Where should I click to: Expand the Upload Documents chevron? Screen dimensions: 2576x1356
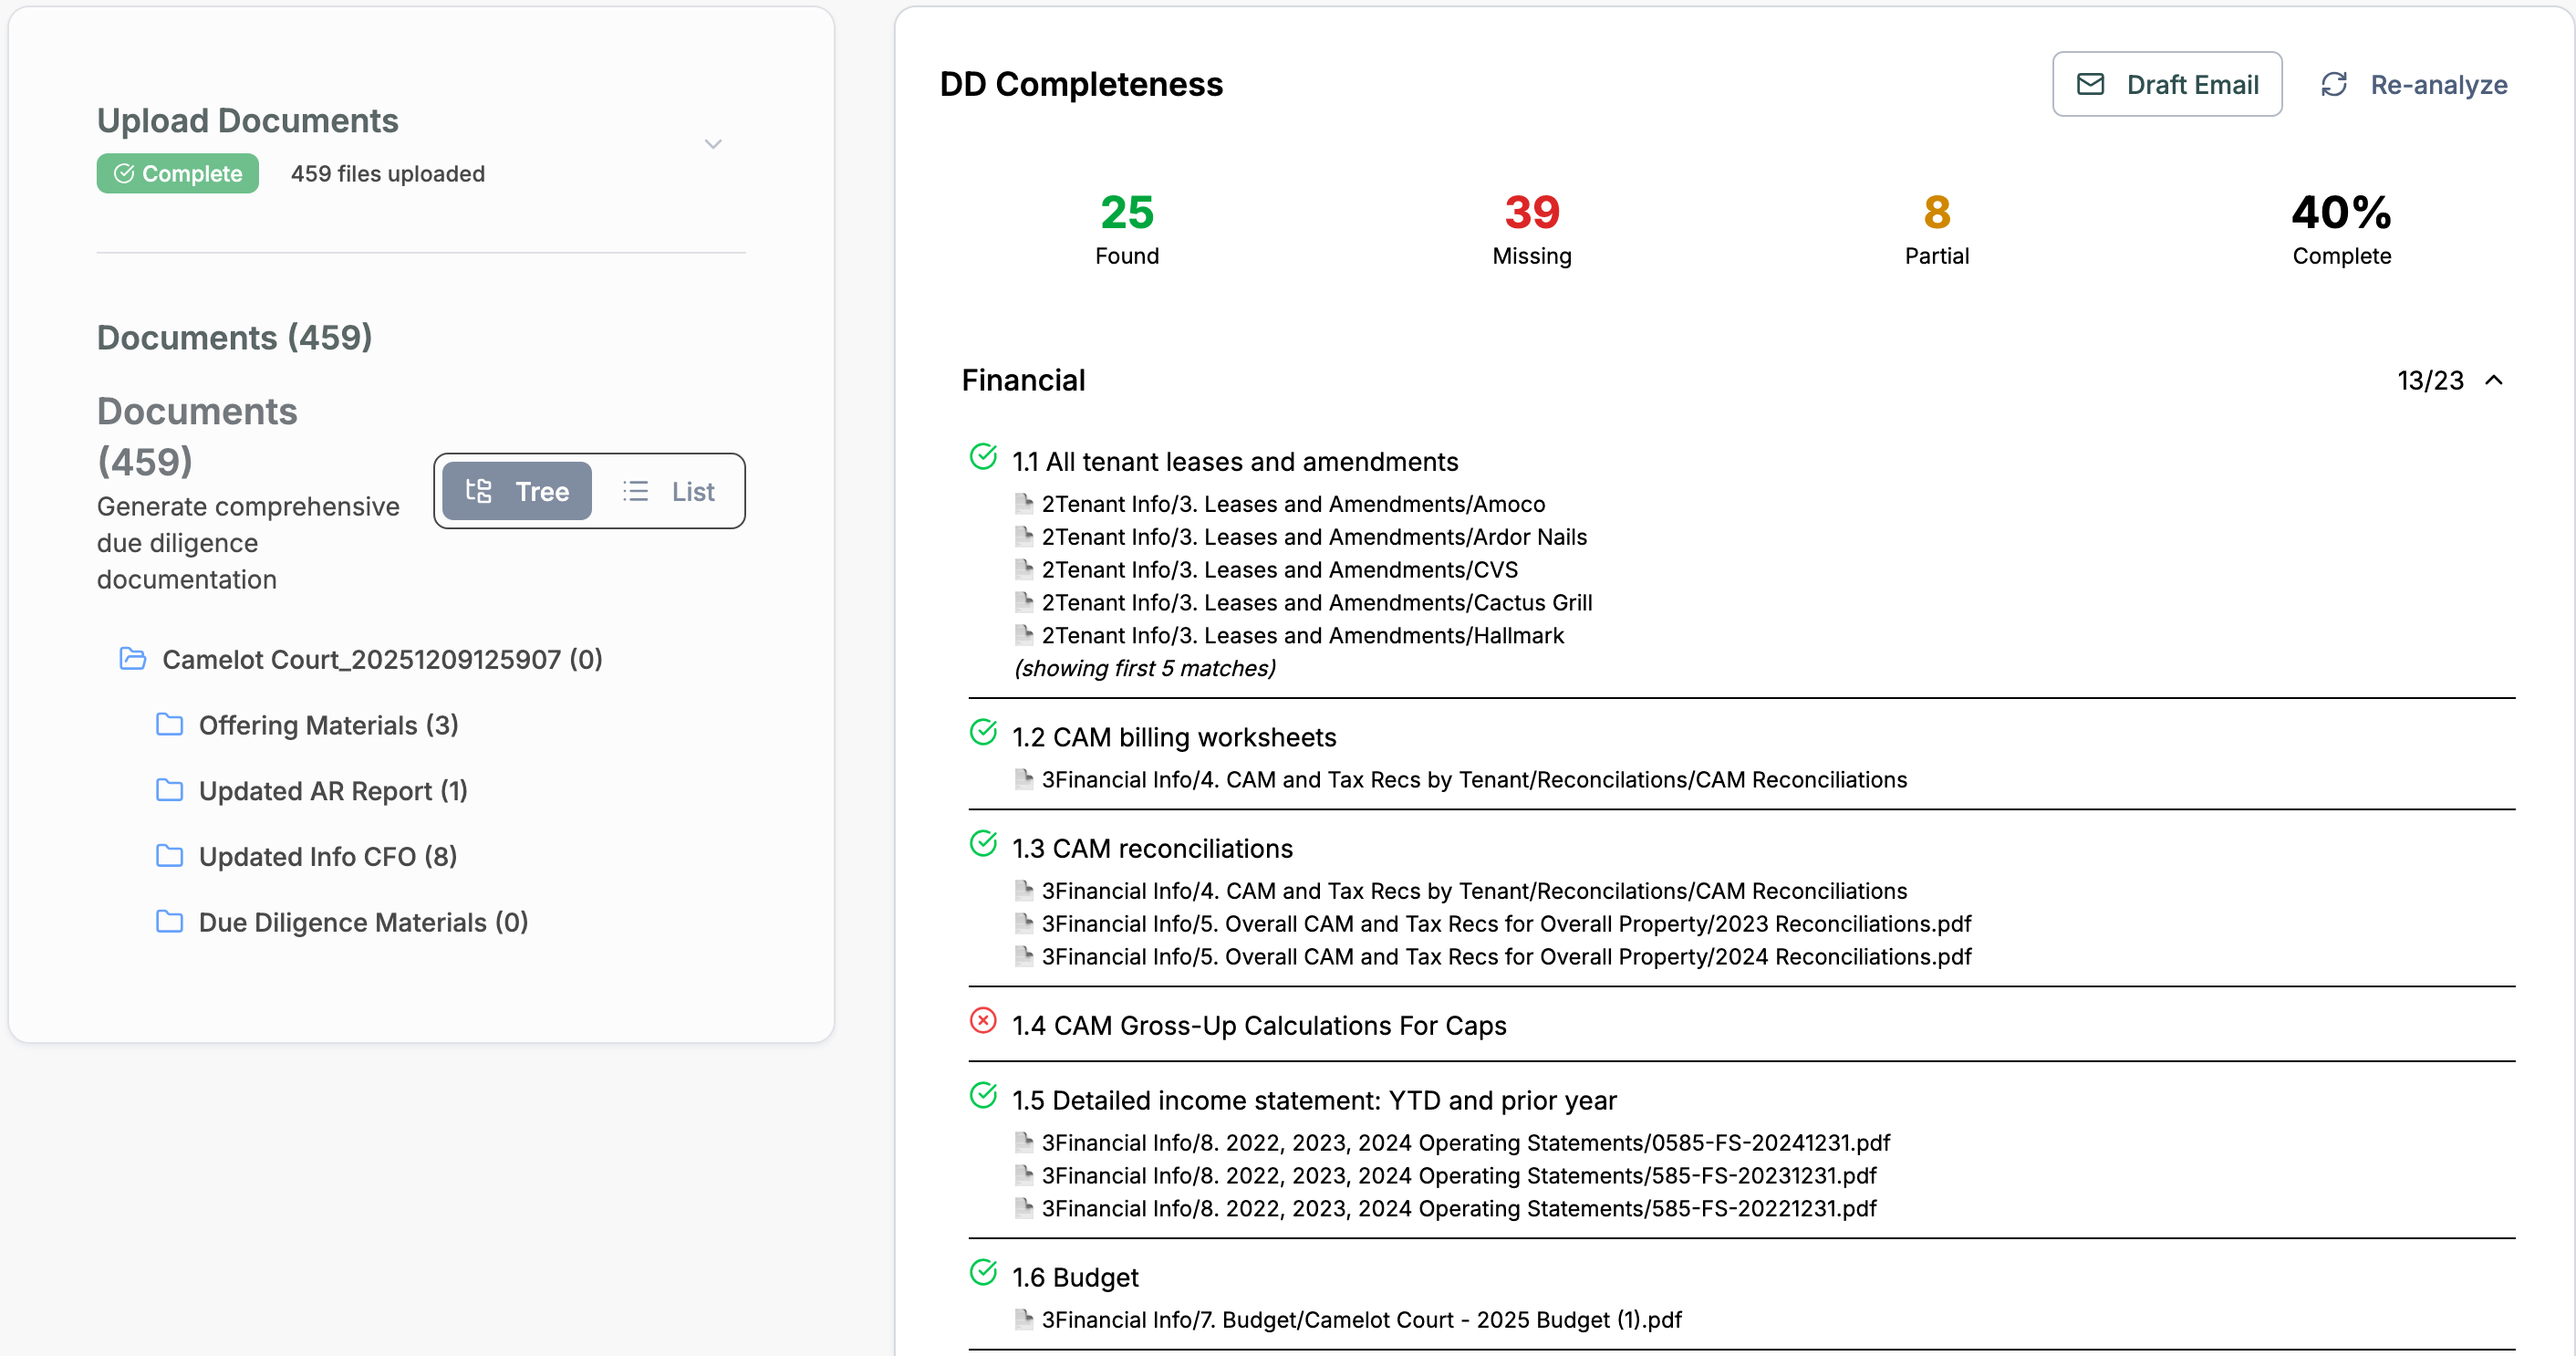click(x=713, y=144)
